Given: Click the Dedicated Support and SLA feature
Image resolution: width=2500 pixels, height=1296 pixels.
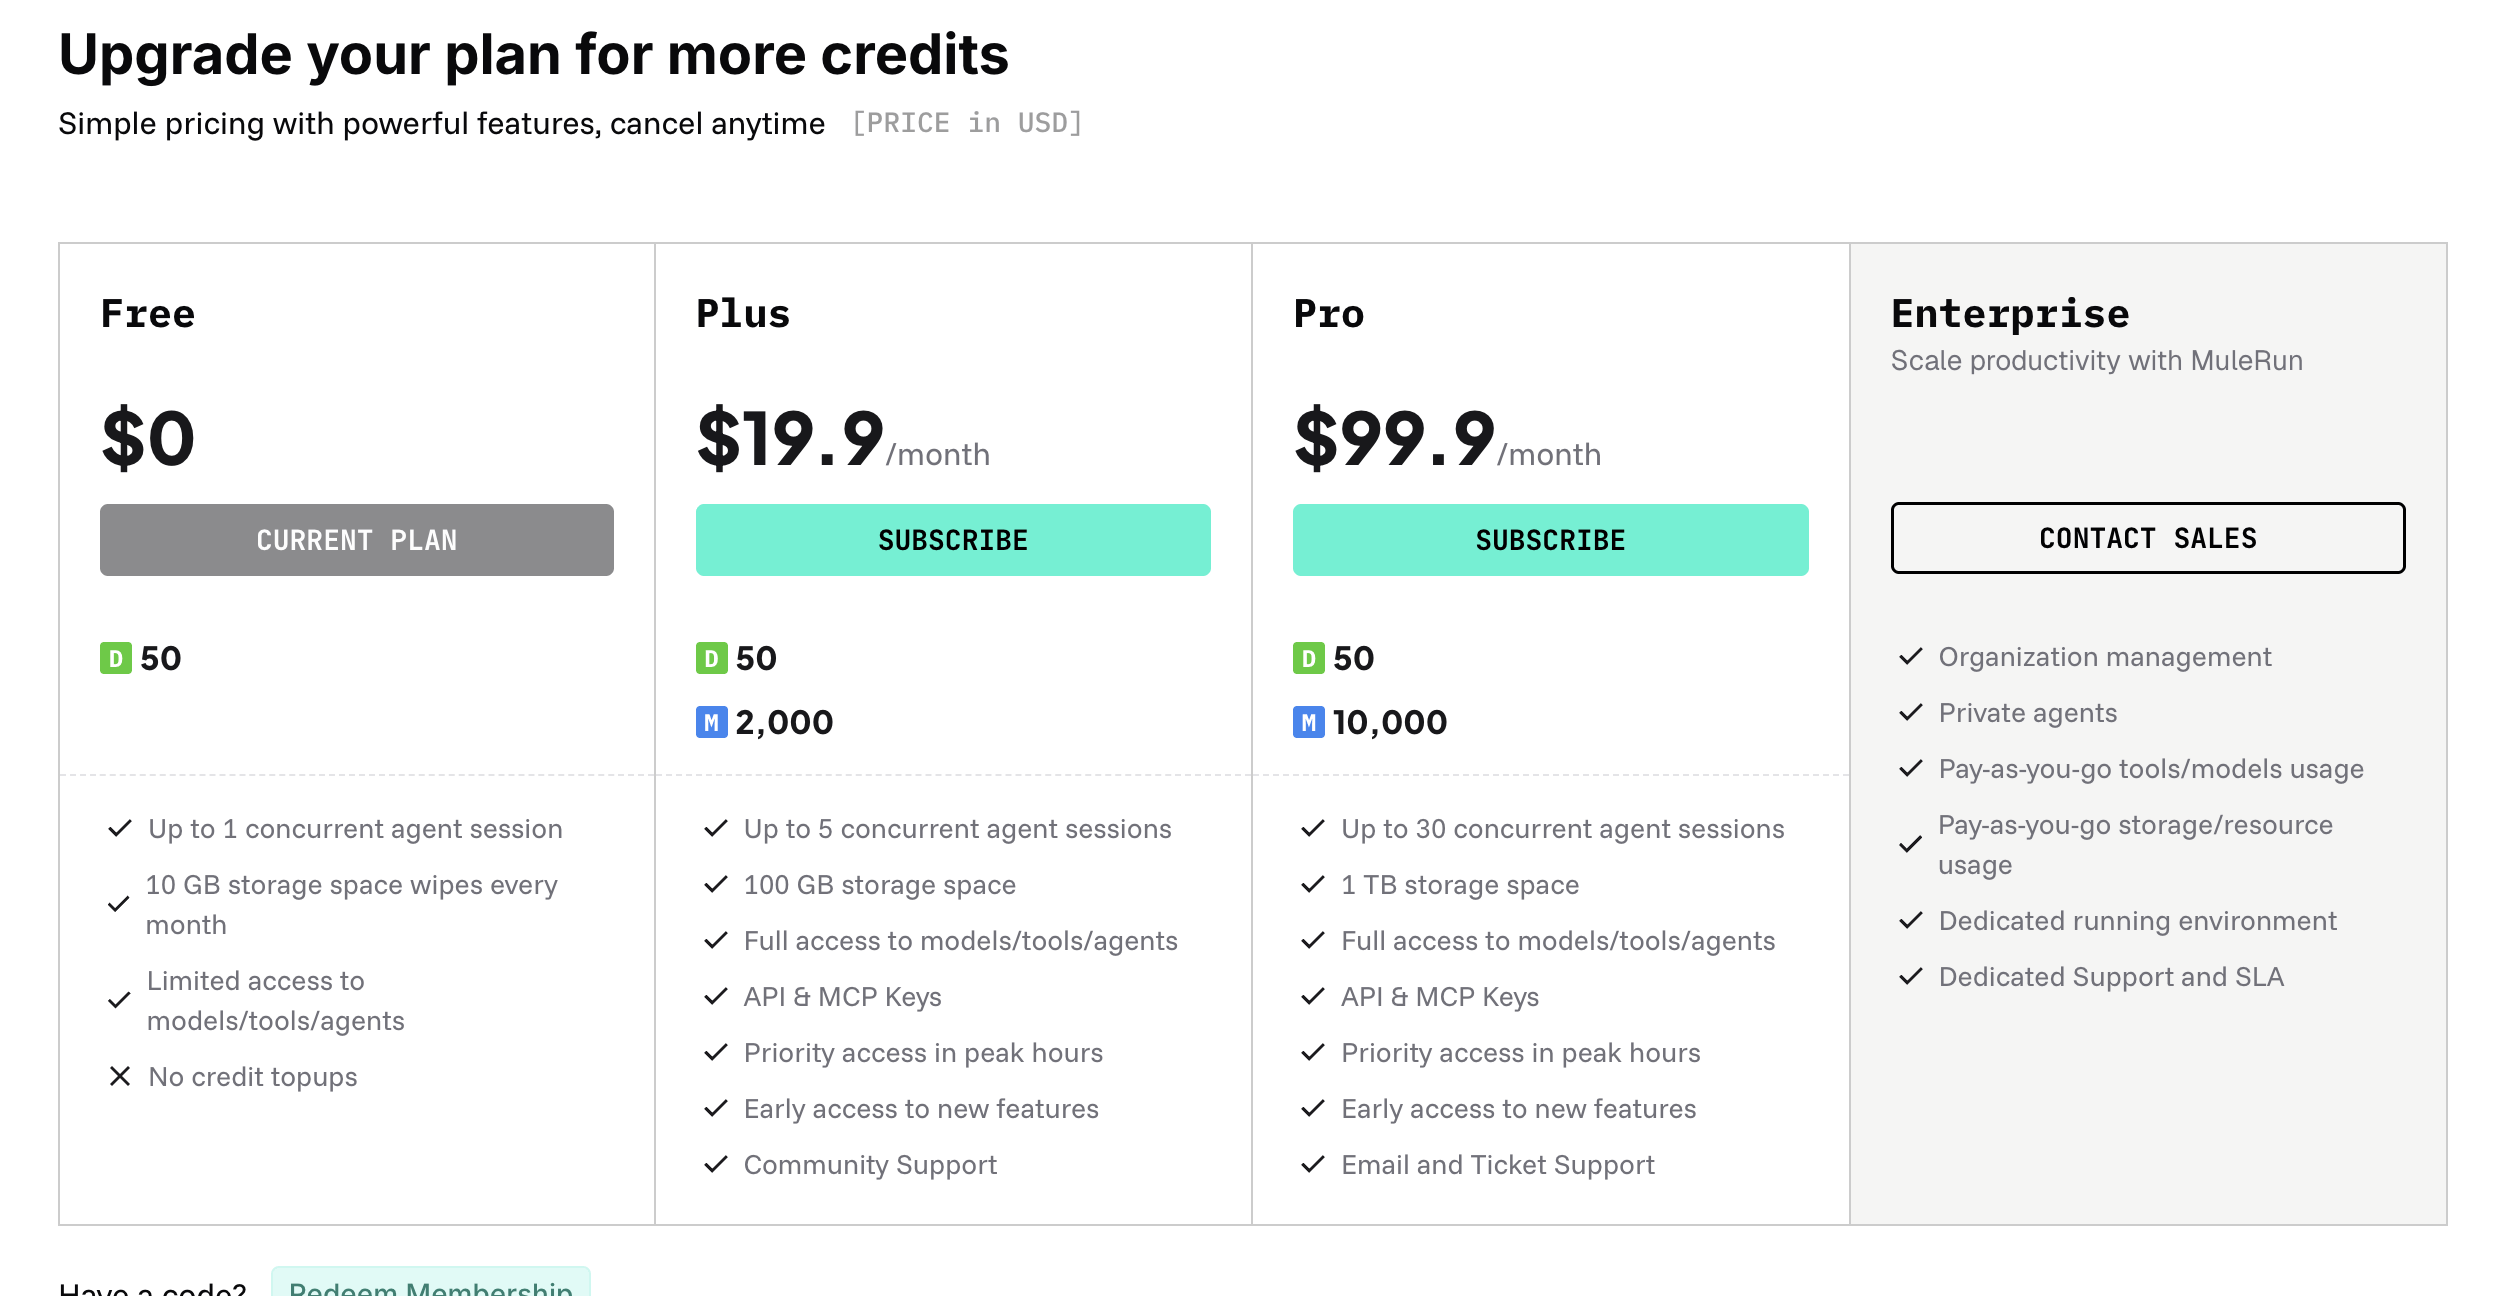Looking at the screenshot, I should [x=2111, y=976].
